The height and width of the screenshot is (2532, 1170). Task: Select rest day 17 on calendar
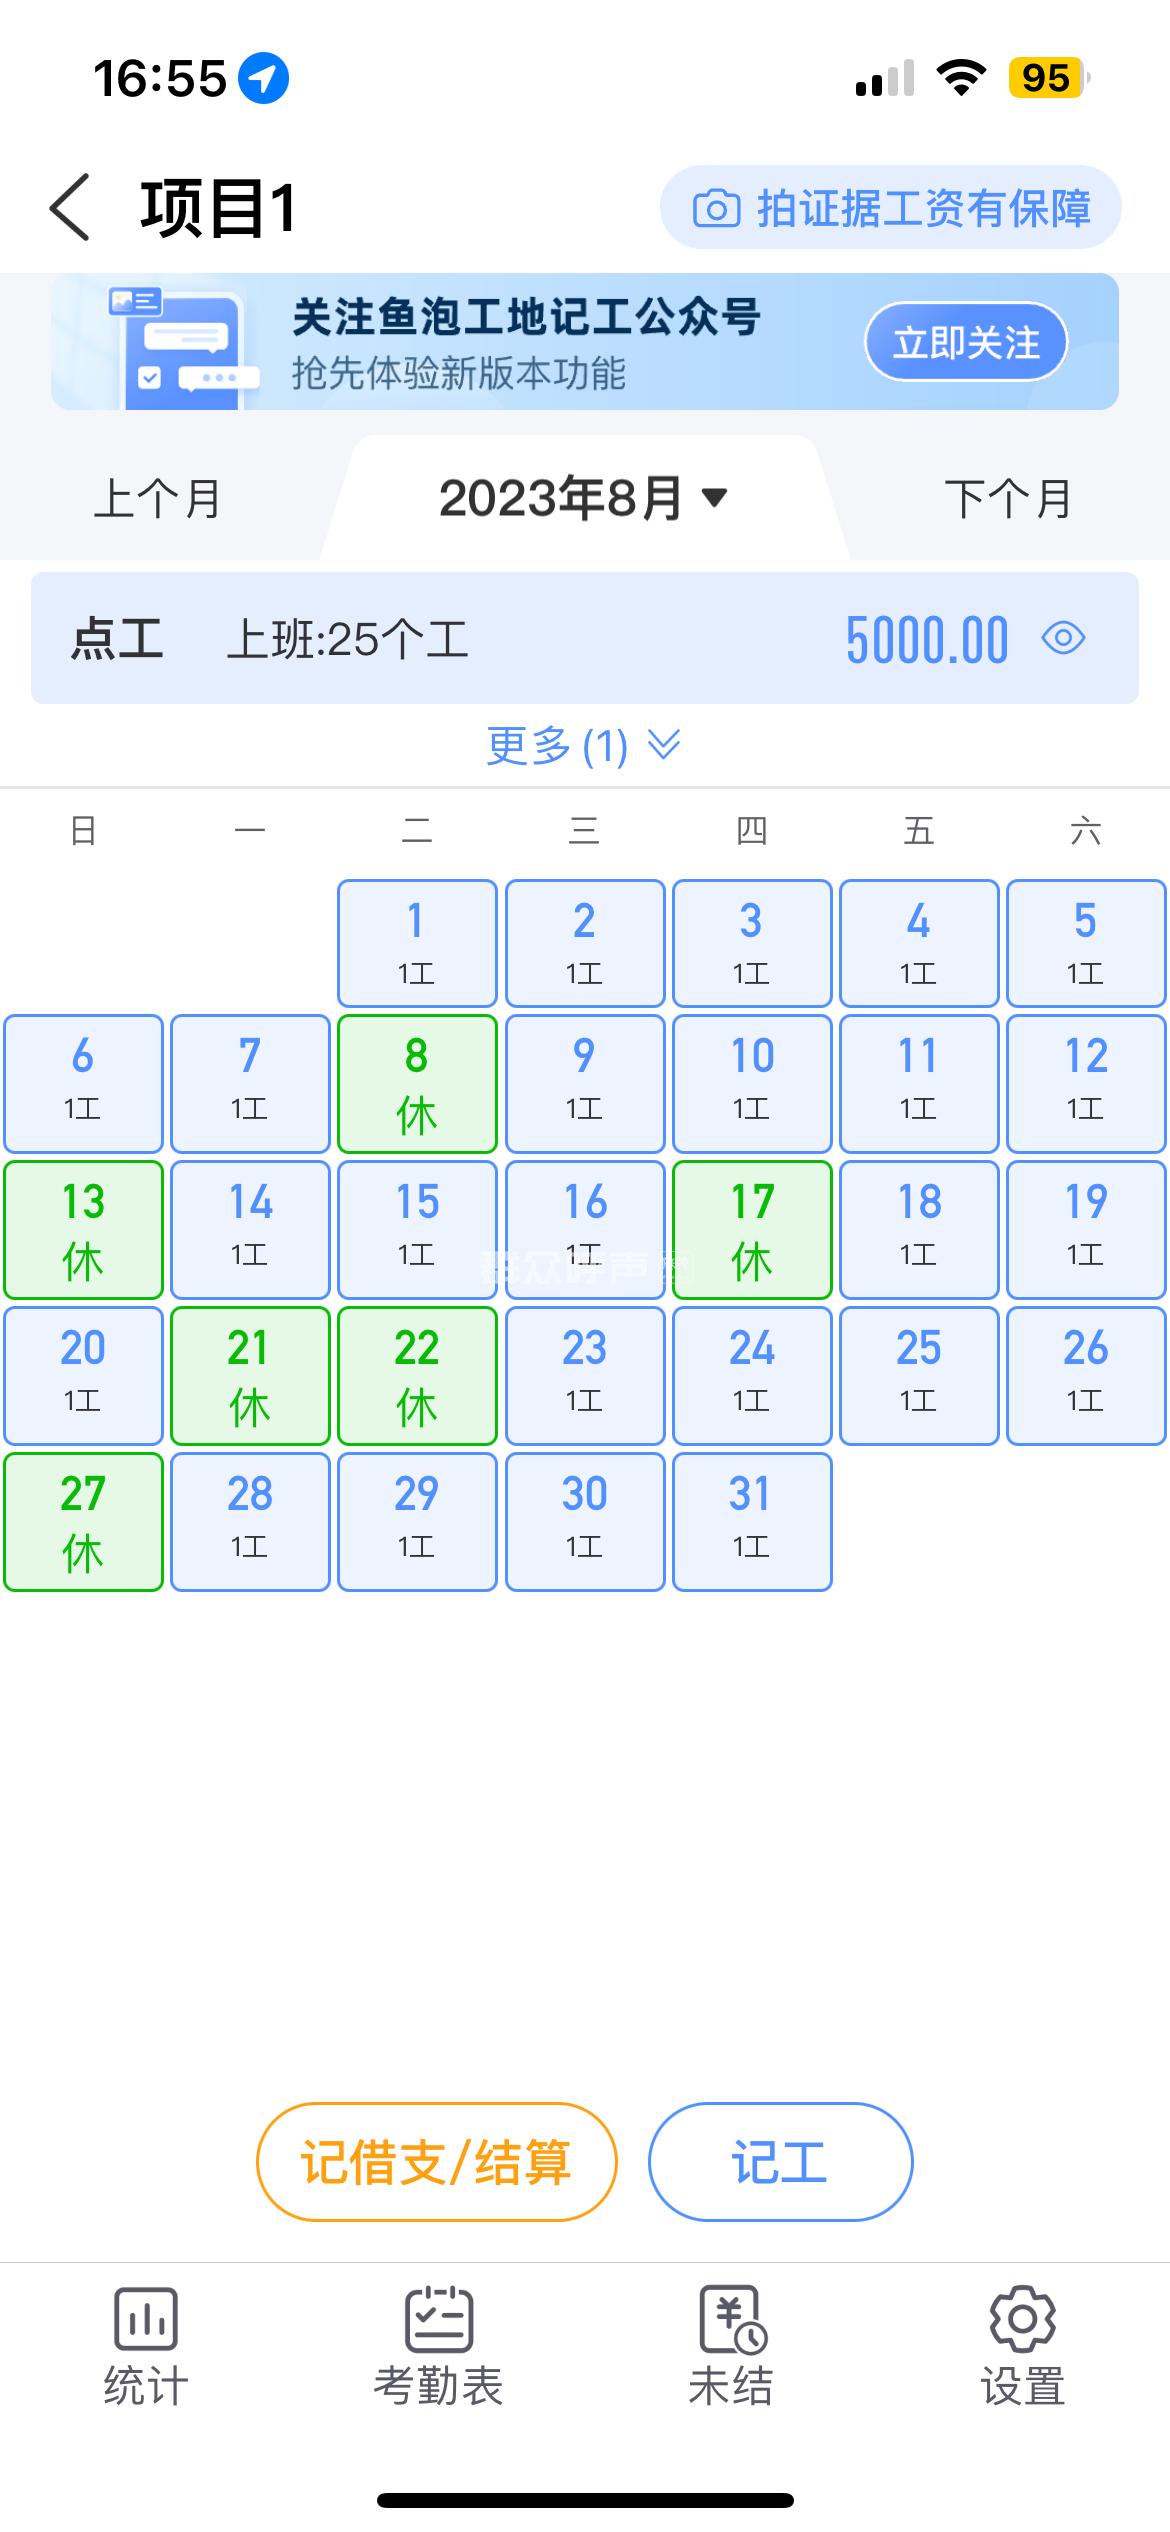coord(752,1230)
